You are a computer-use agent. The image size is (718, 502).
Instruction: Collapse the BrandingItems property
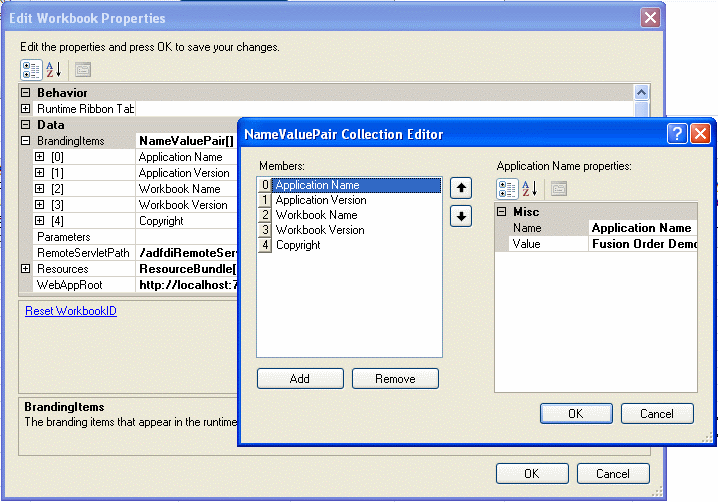[x=26, y=141]
